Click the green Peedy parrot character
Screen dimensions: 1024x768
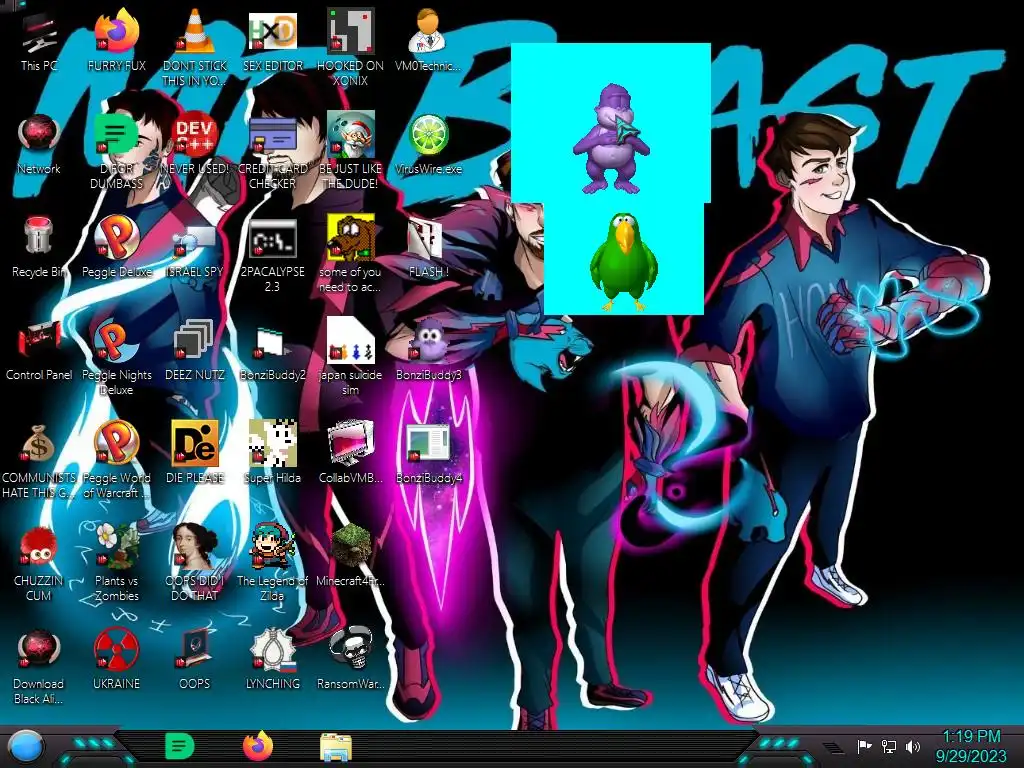[623, 261]
